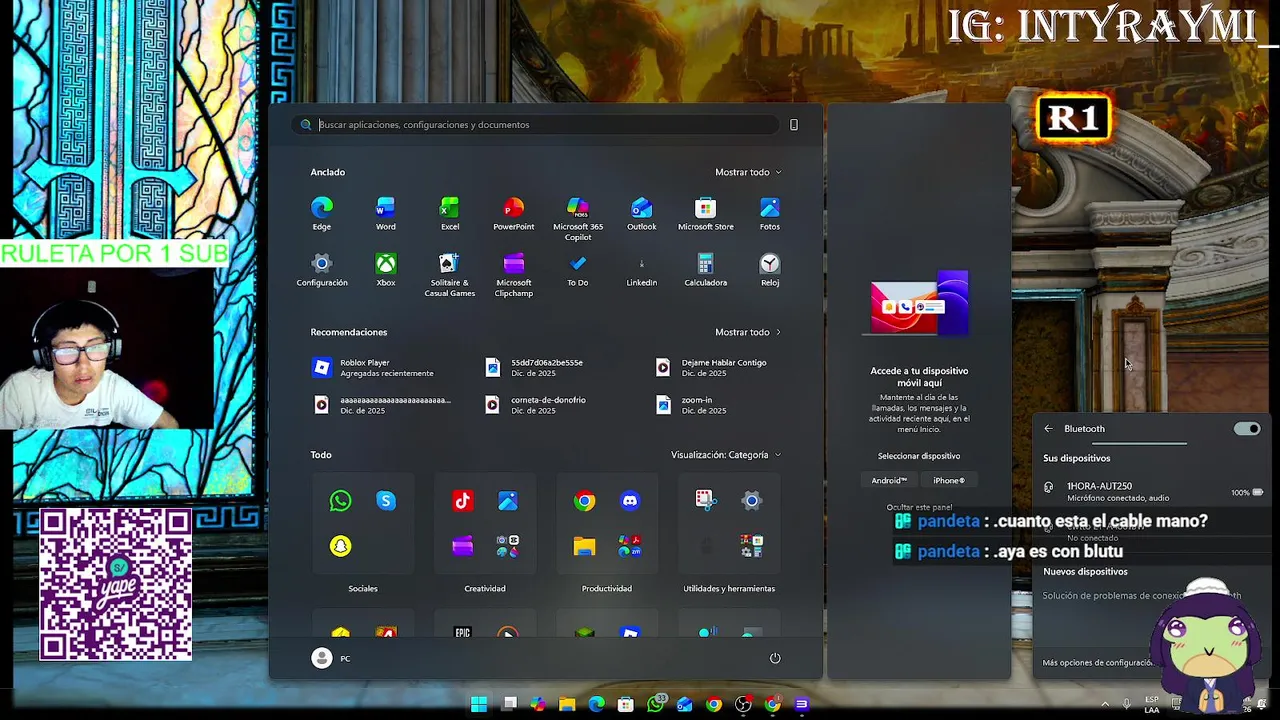Open the Sociales folder label
1280x720 pixels.
click(363, 589)
